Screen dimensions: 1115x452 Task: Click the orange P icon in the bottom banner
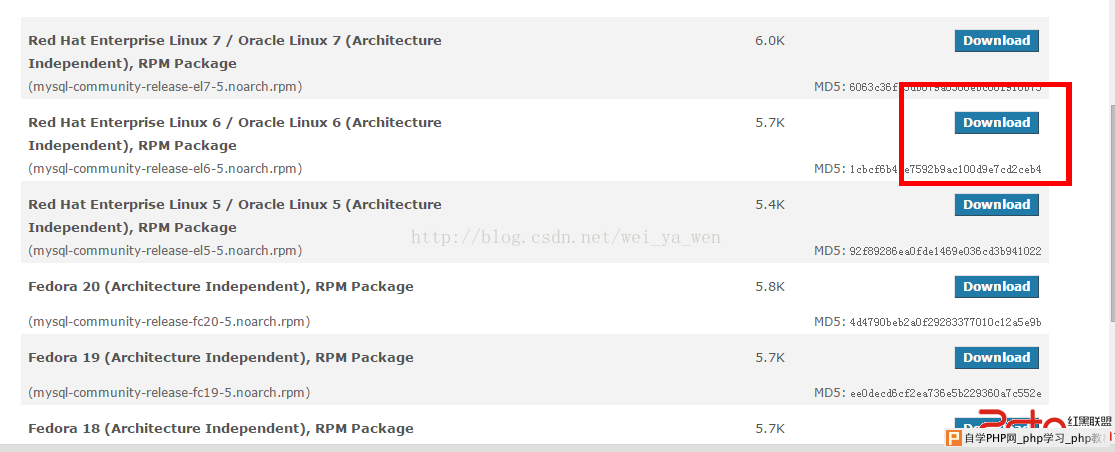952,437
